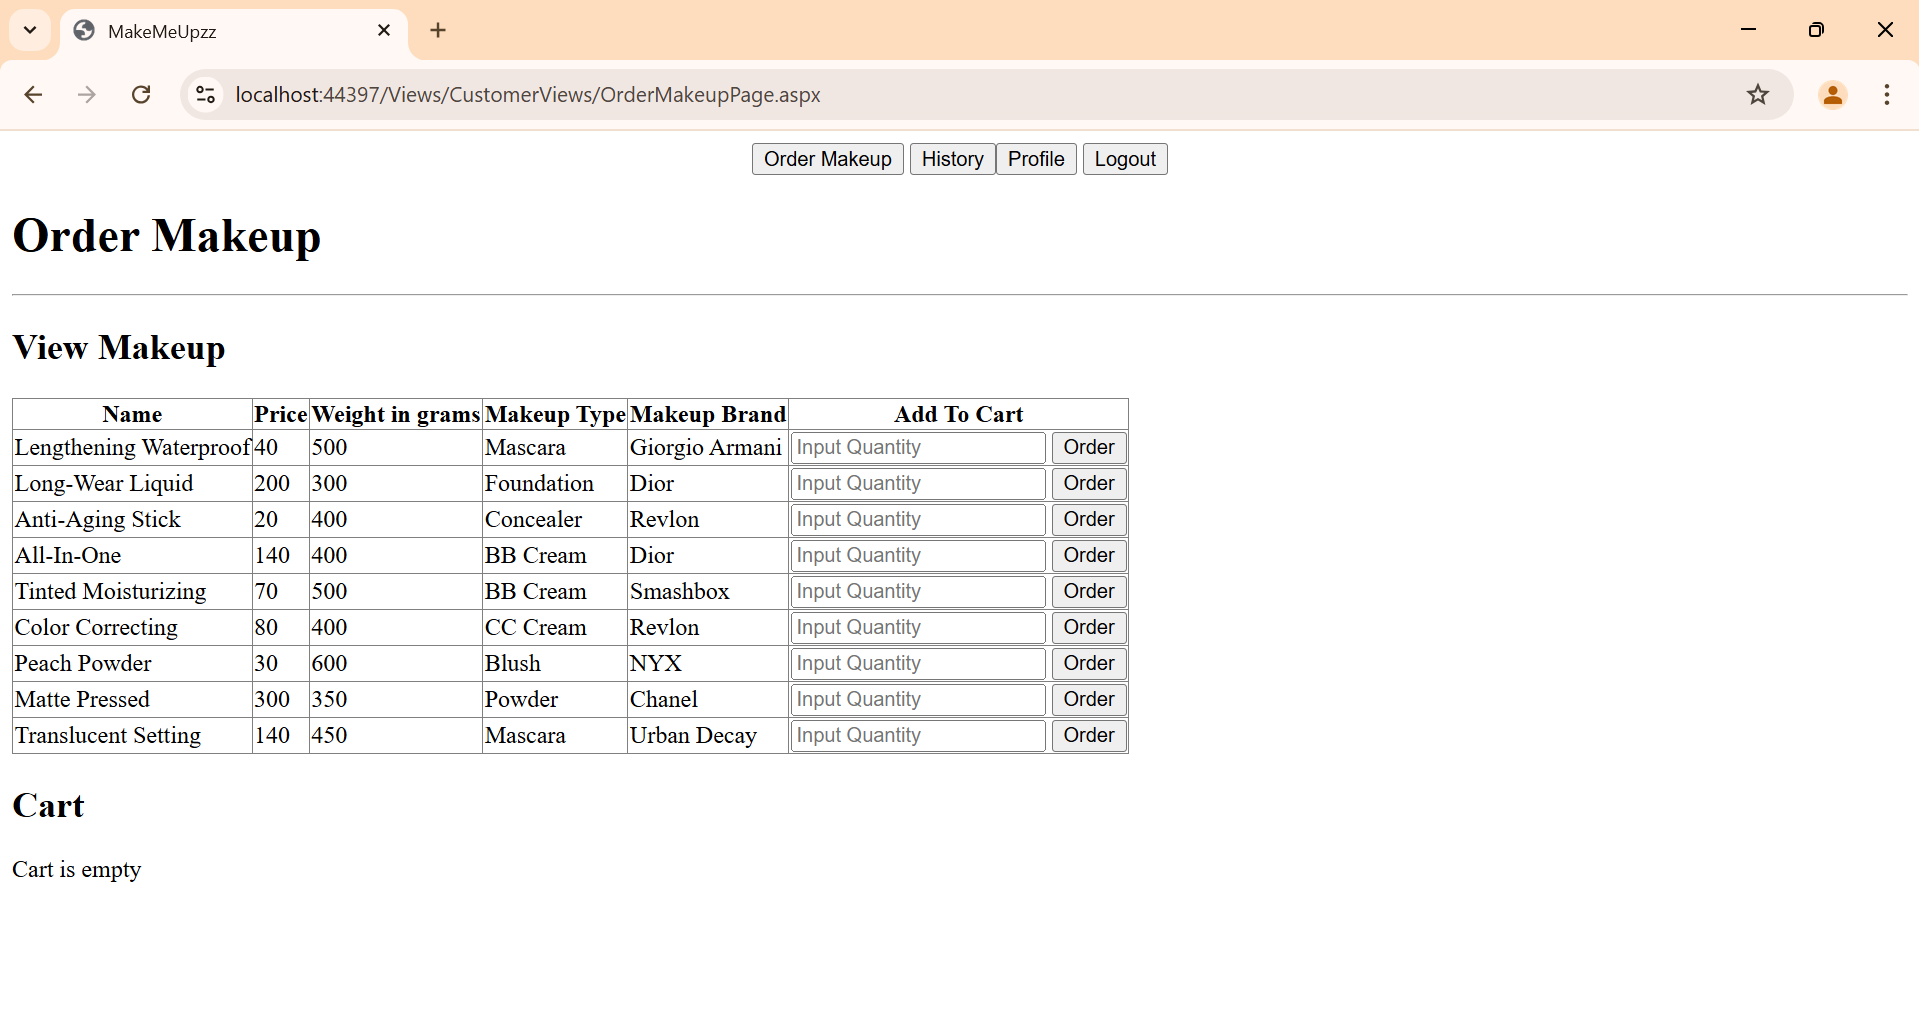Go to the Profile page
Screen dimensions: 1919x1030
pyautogui.click(x=1035, y=159)
